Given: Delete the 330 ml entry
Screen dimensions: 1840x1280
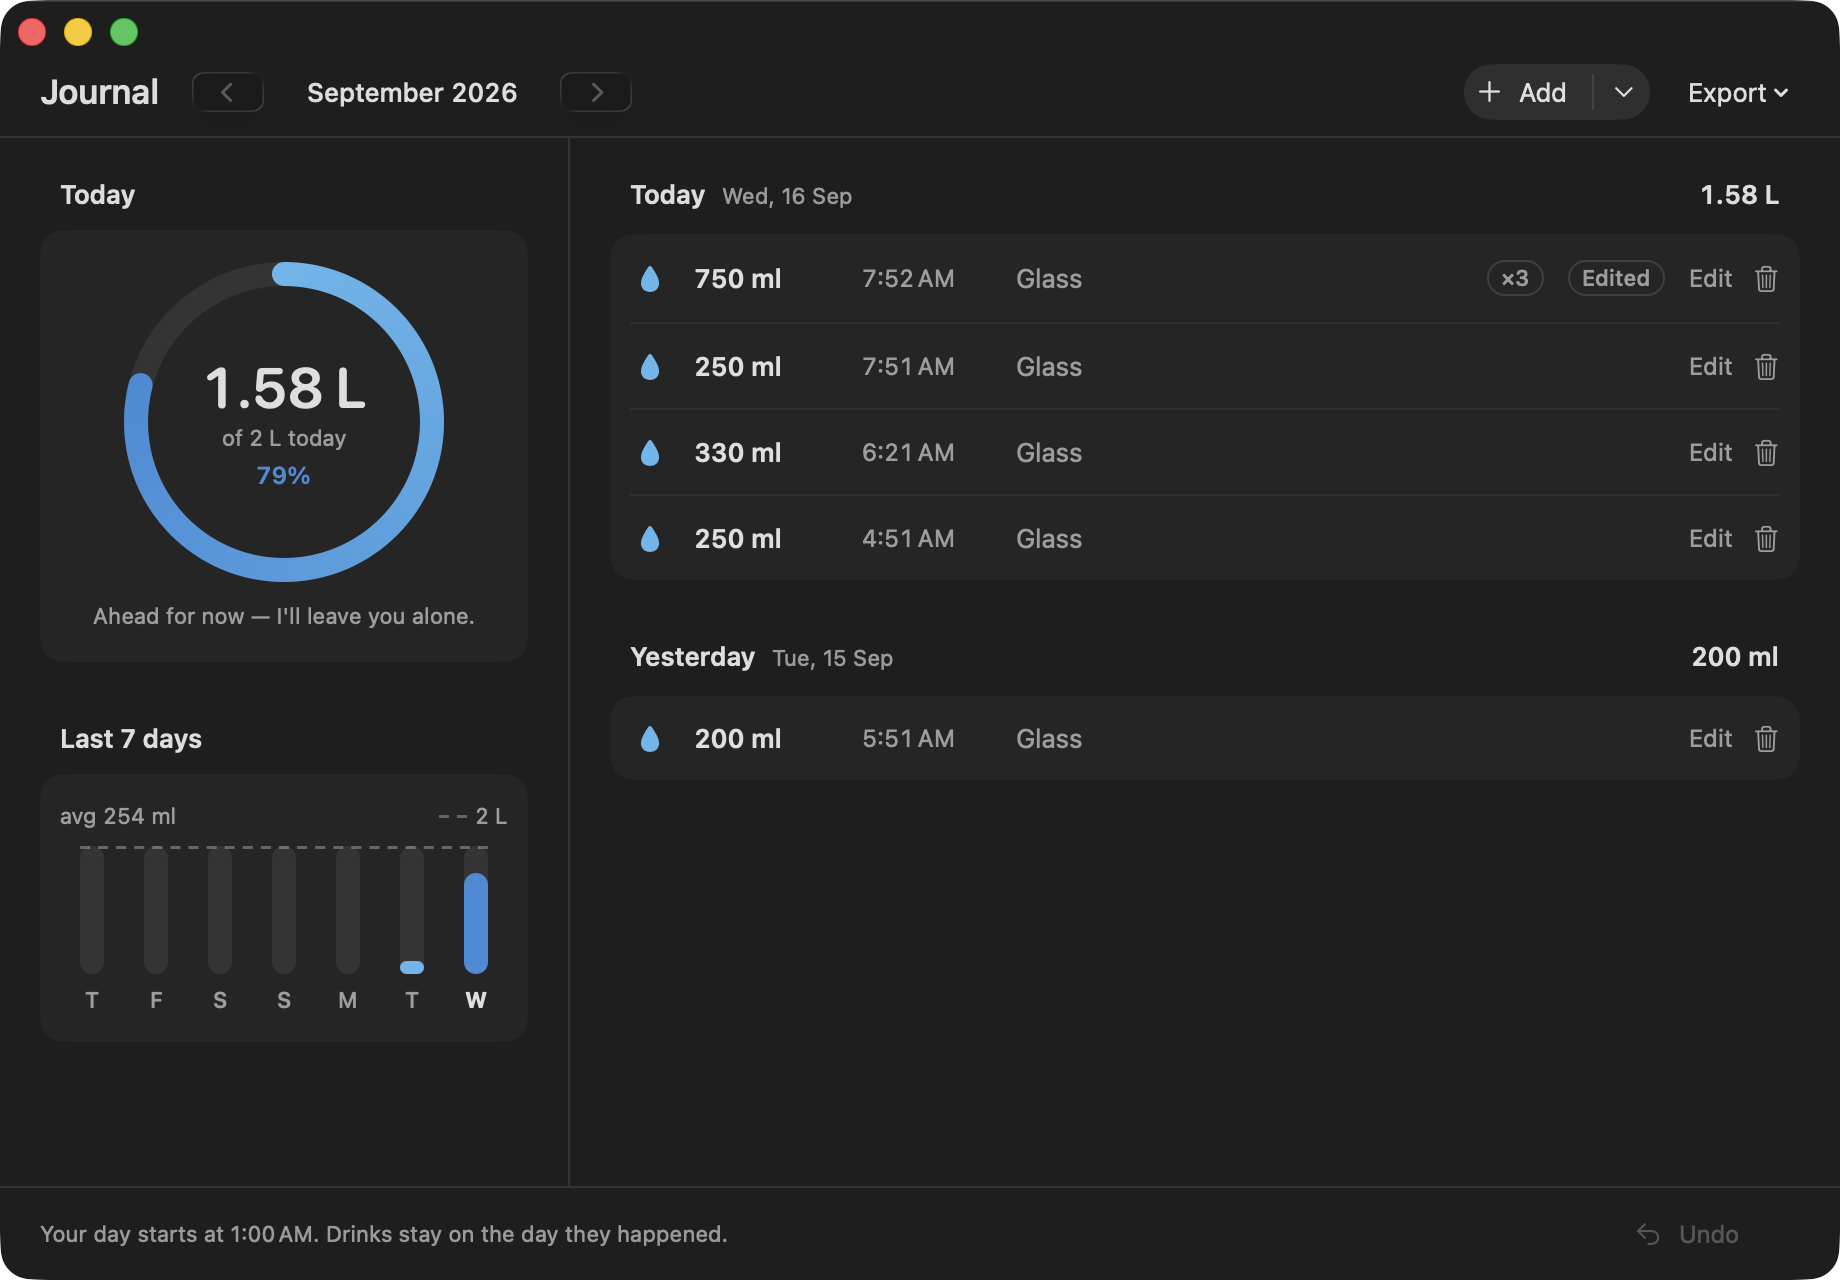Looking at the screenshot, I should click(1766, 453).
